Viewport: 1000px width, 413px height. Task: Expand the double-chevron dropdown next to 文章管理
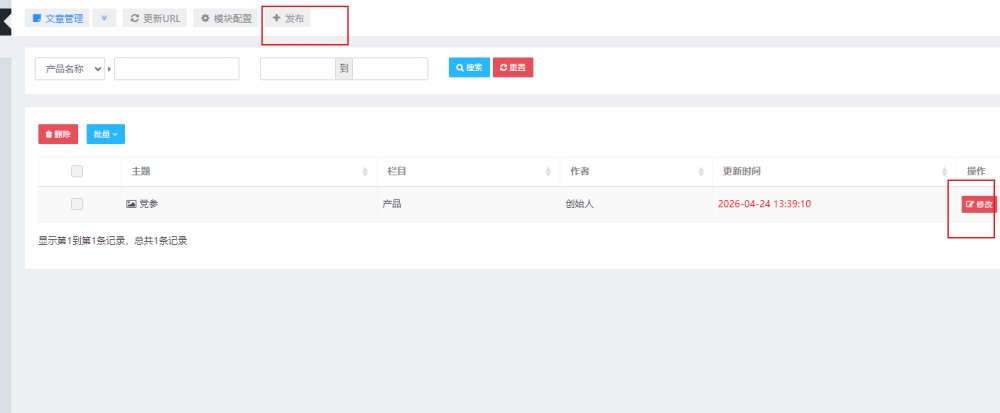click(104, 18)
